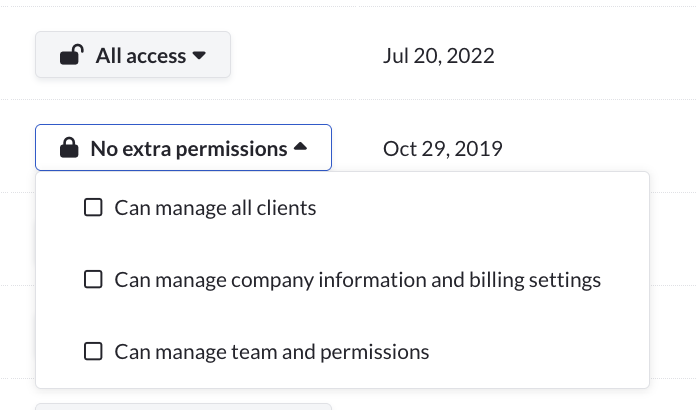Tick the Can manage all clients checkbox
This screenshot has width=696, height=410.
93,208
